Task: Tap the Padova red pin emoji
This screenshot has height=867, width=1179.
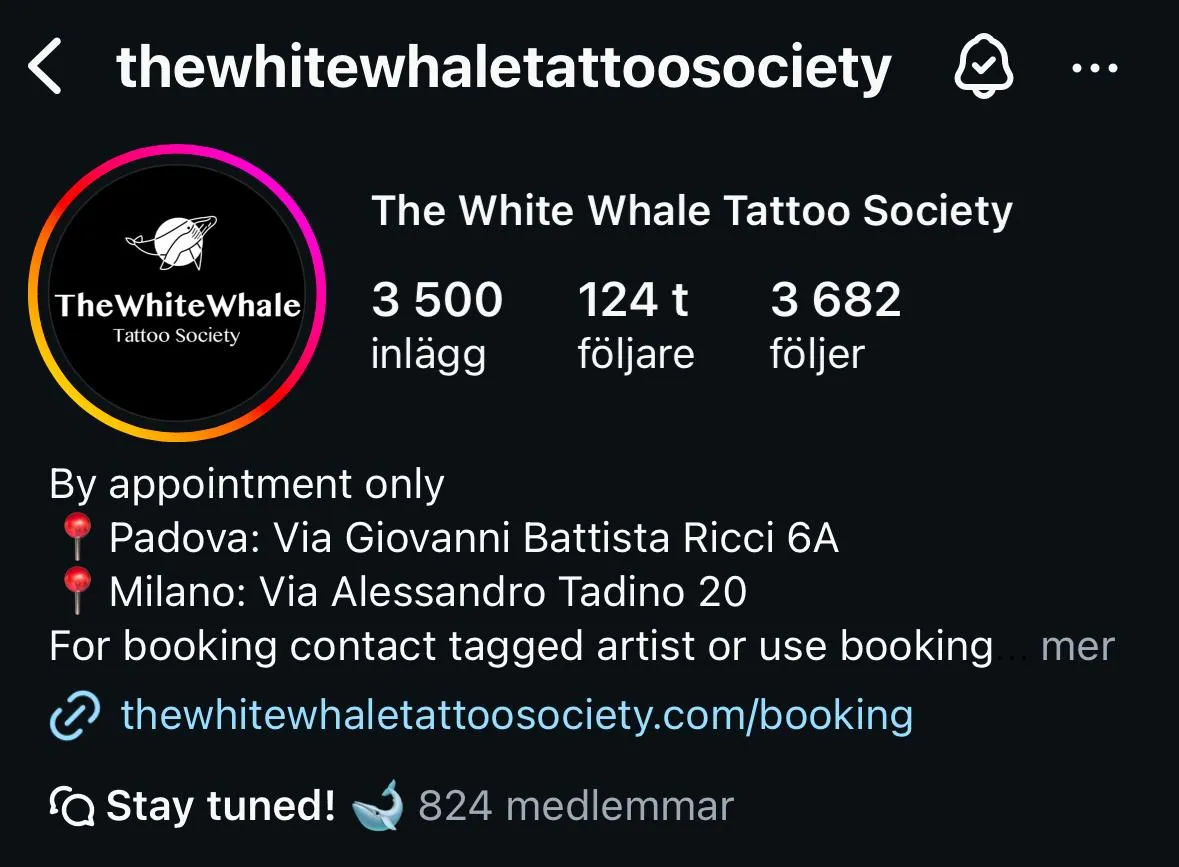Action: 77,536
